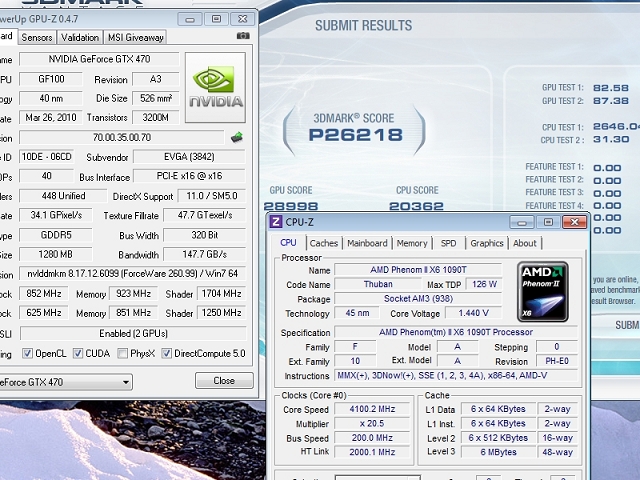Enable the PhysX checkbox
640x480 pixels.
click(122, 353)
